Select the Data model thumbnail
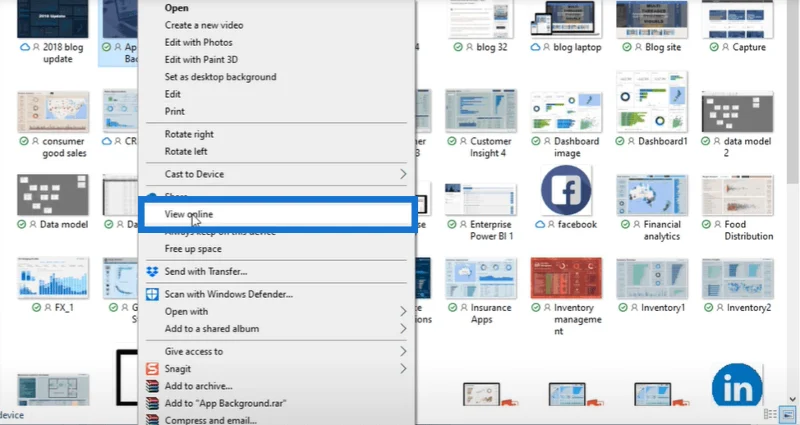The height and width of the screenshot is (425, 800). [53, 195]
